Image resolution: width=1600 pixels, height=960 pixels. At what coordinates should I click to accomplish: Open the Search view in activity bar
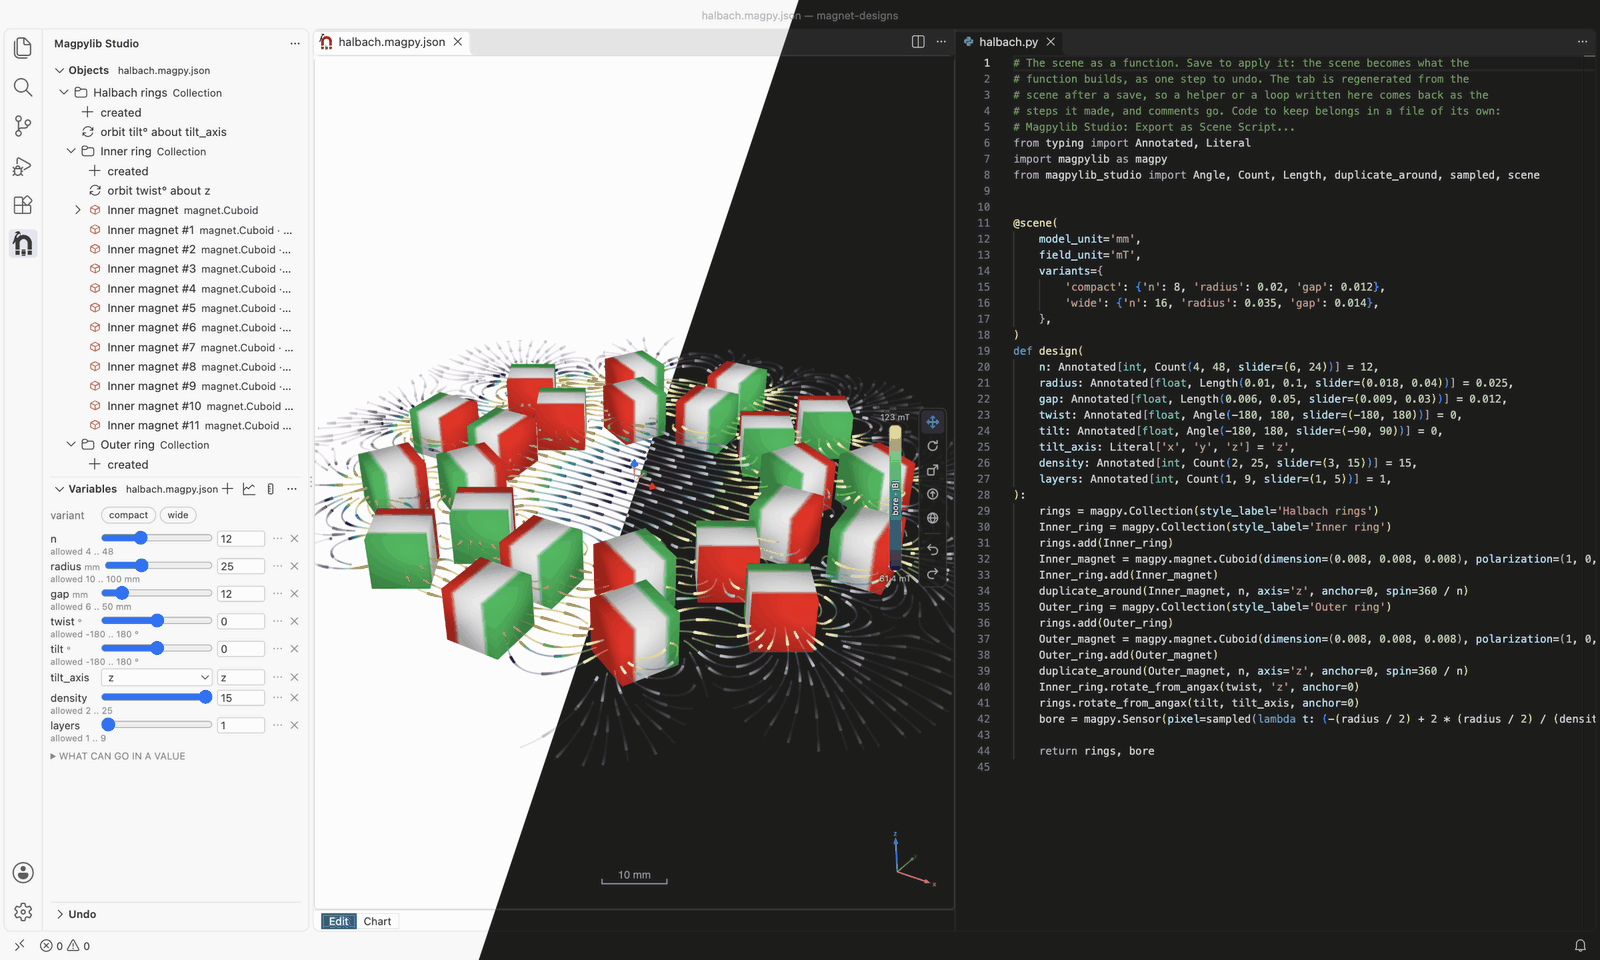click(x=23, y=87)
